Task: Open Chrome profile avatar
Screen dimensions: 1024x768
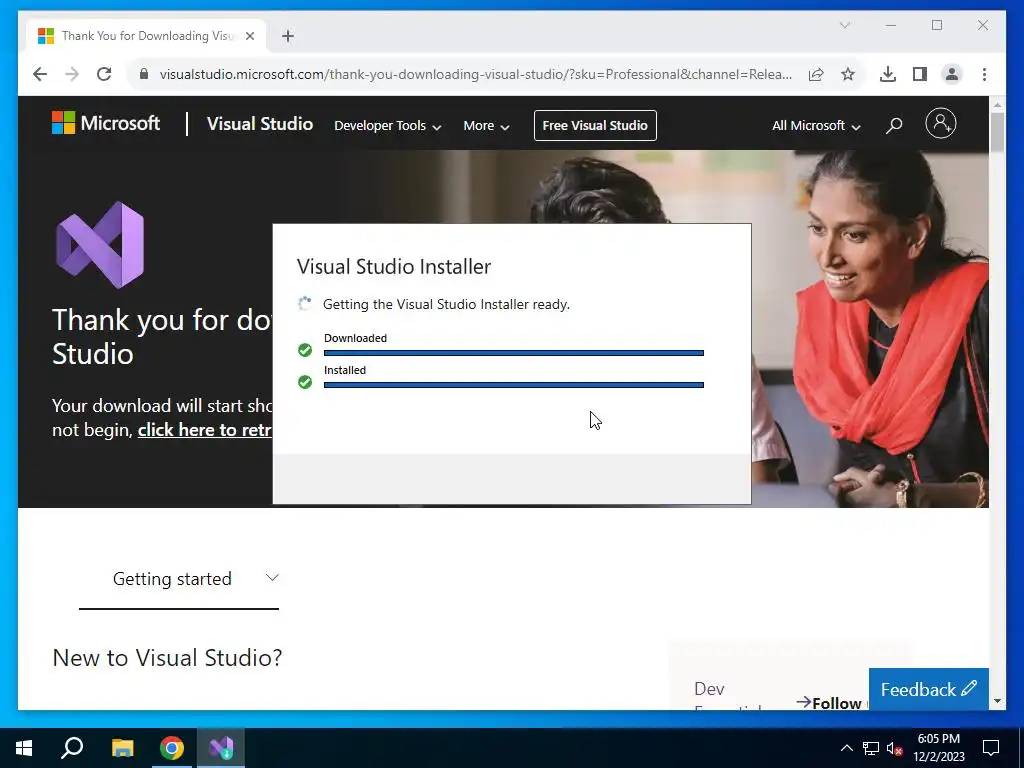Action: [x=952, y=74]
